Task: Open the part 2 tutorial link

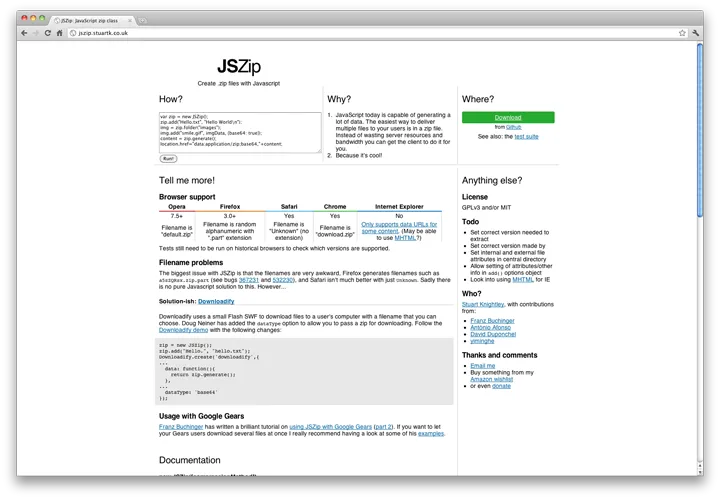Action: 384,427
